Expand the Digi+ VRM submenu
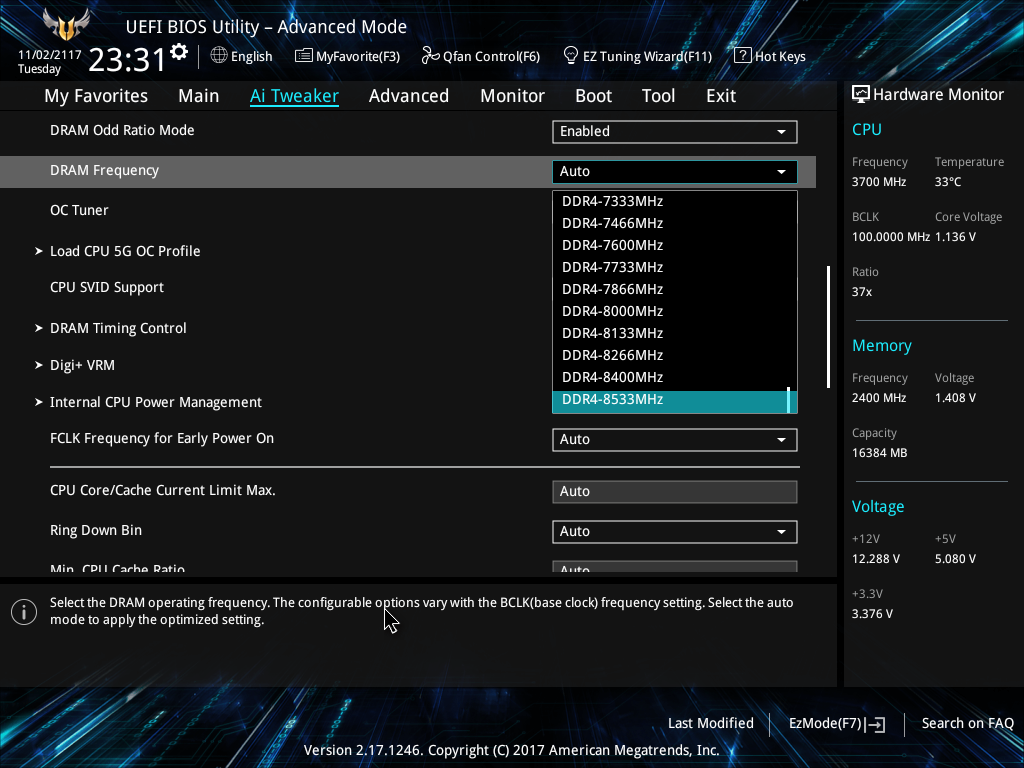1024x768 pixels. click(82, 366)
